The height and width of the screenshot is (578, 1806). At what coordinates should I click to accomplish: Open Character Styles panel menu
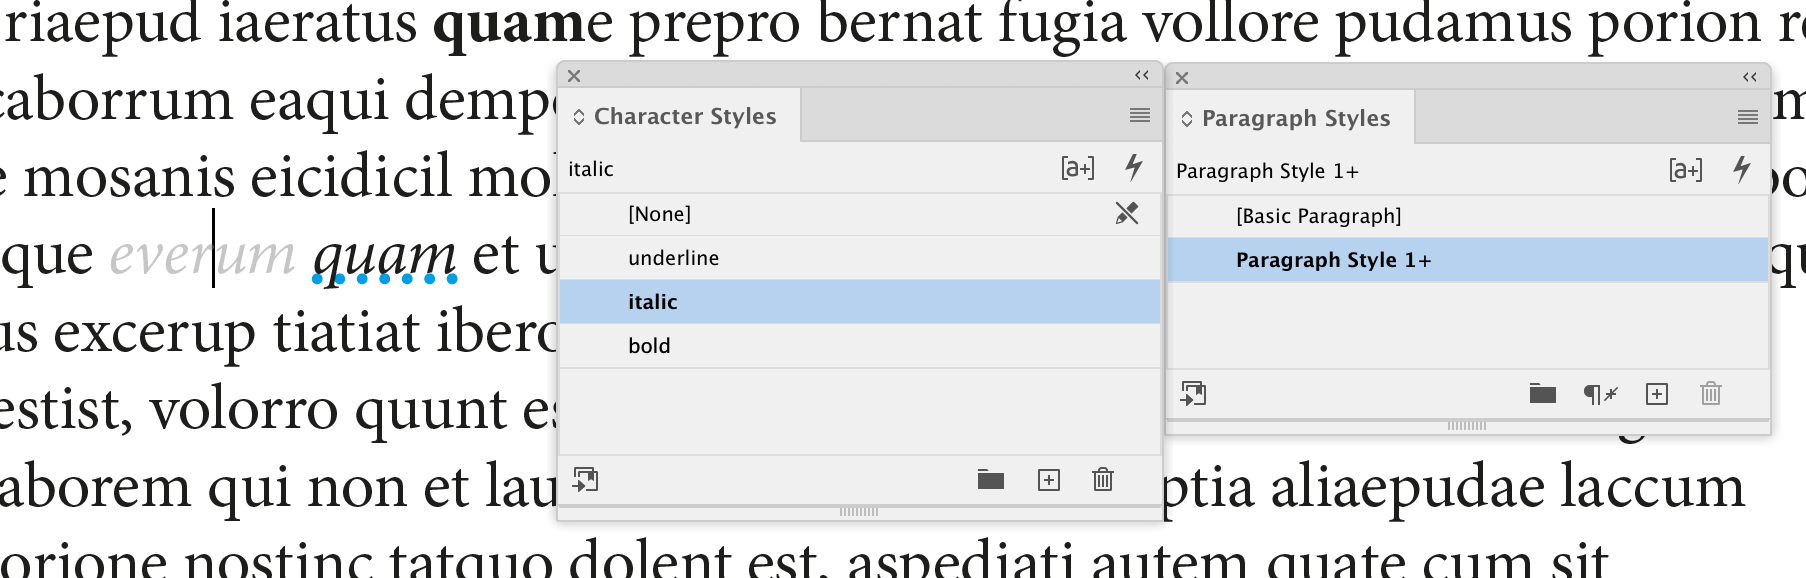(x=1139, y=116)
